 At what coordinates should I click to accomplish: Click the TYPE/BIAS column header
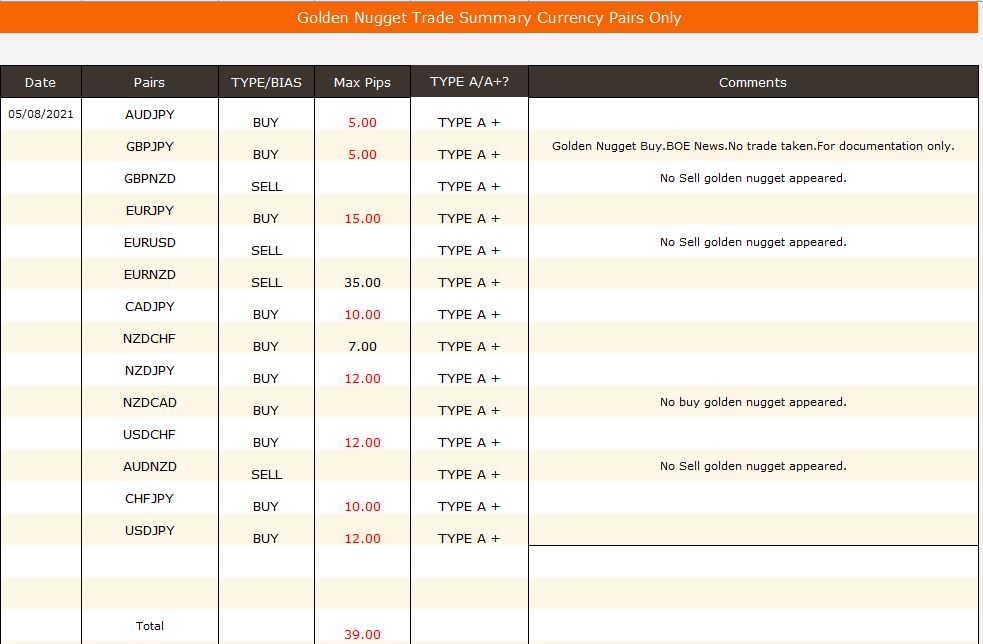coord(266,82)
